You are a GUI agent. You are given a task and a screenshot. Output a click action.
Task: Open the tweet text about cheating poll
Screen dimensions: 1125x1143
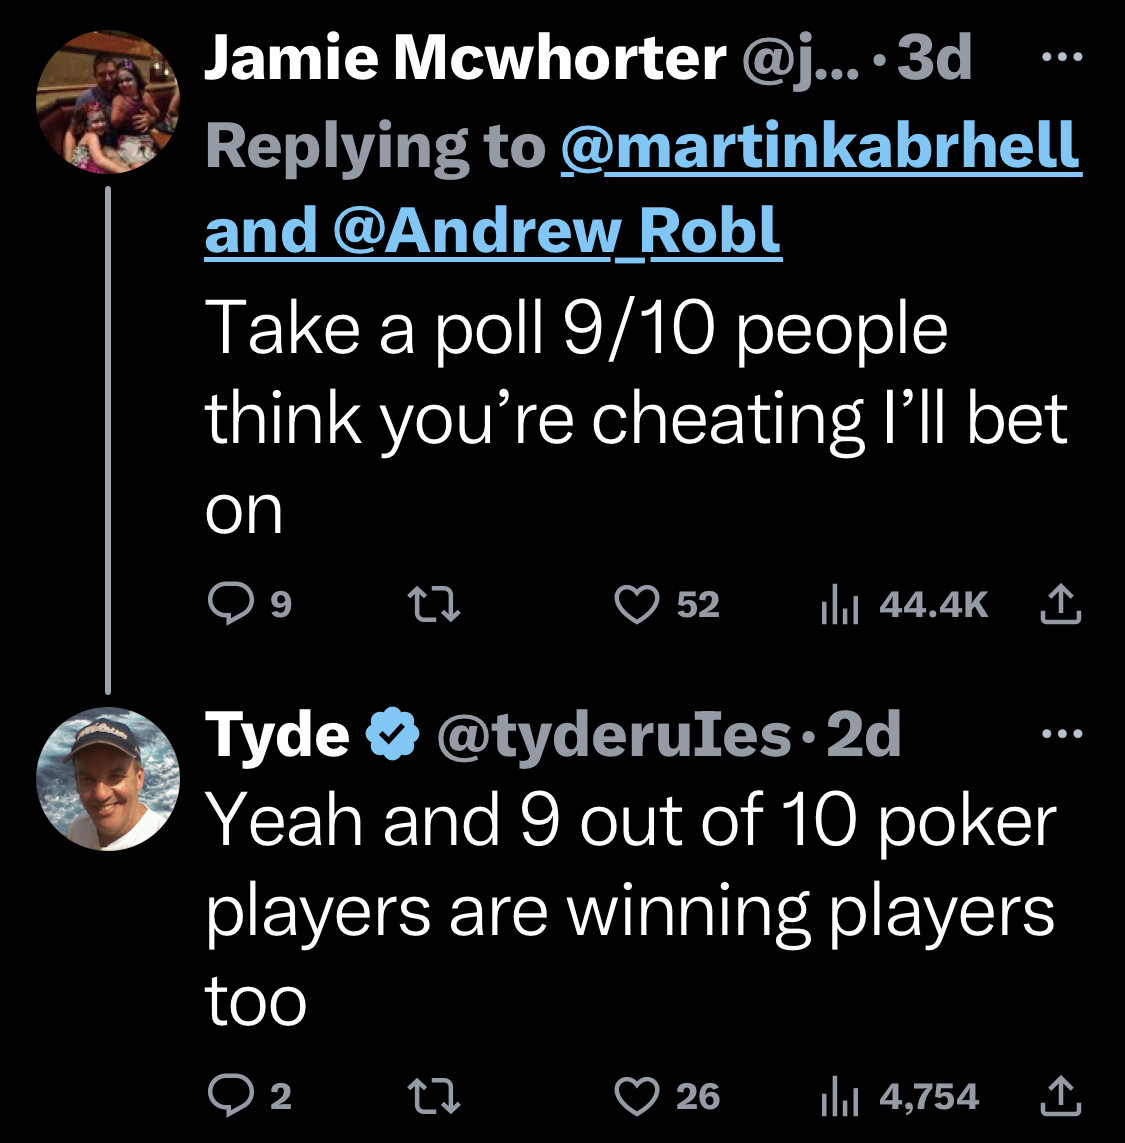(636, 417)
